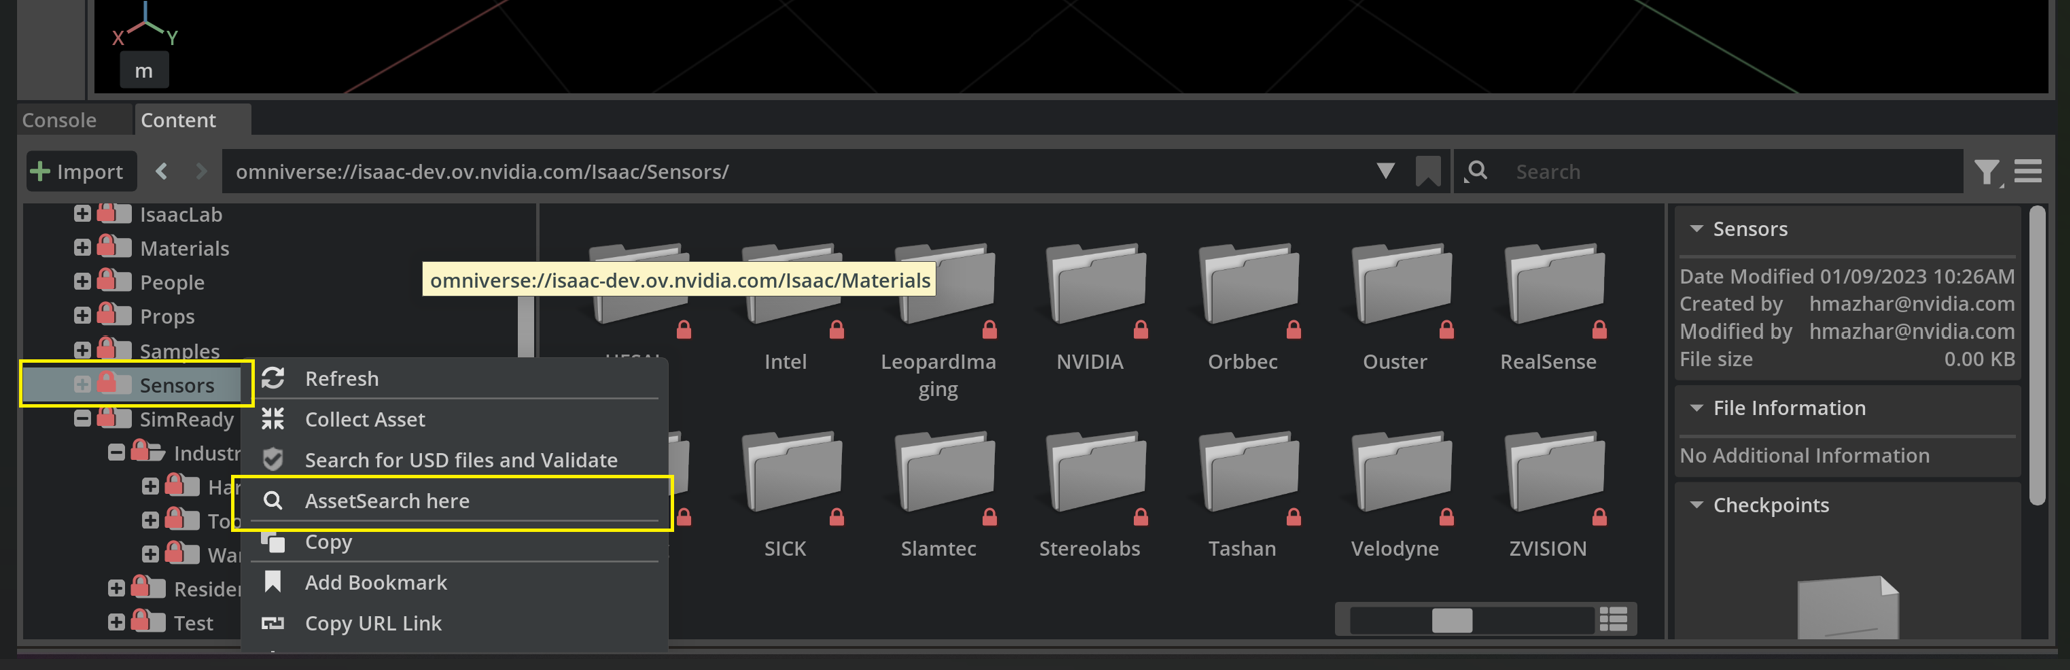Go forward with the right arrow

[201, 171]
